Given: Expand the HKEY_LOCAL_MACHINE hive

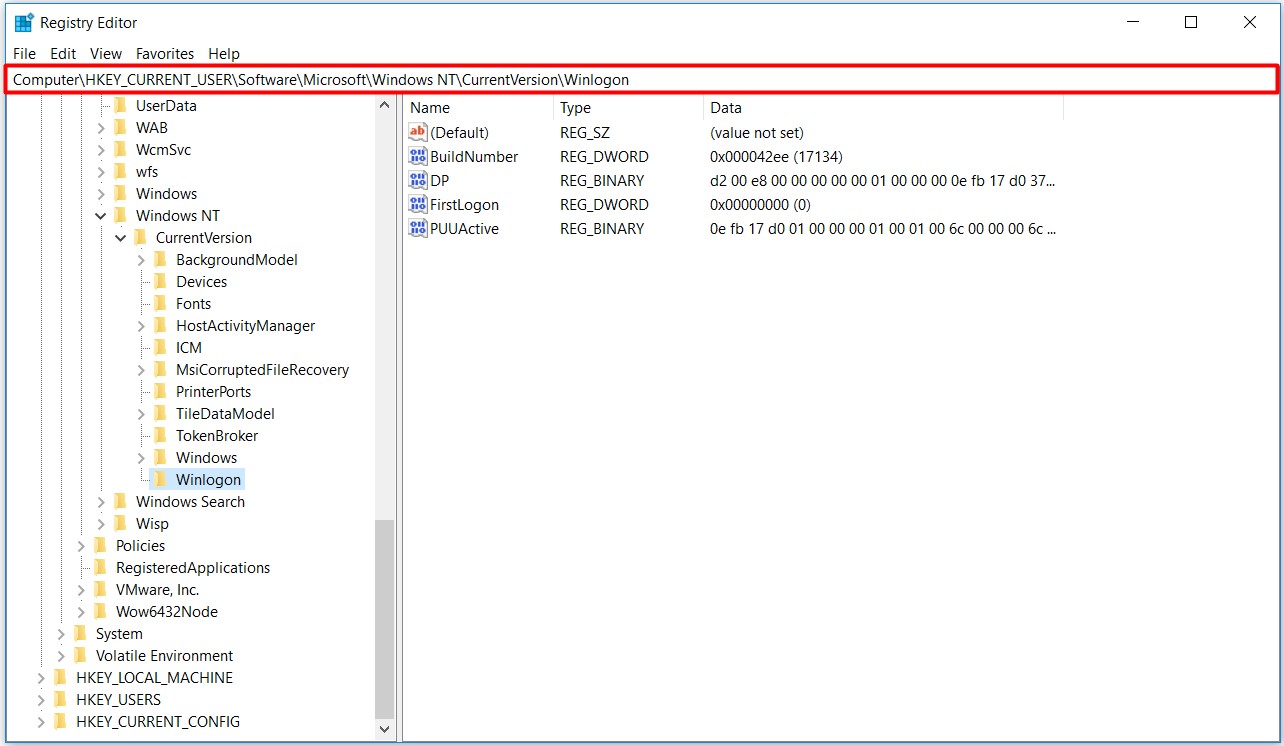Looking at the screenshot, I should click(x=41, y=677).
